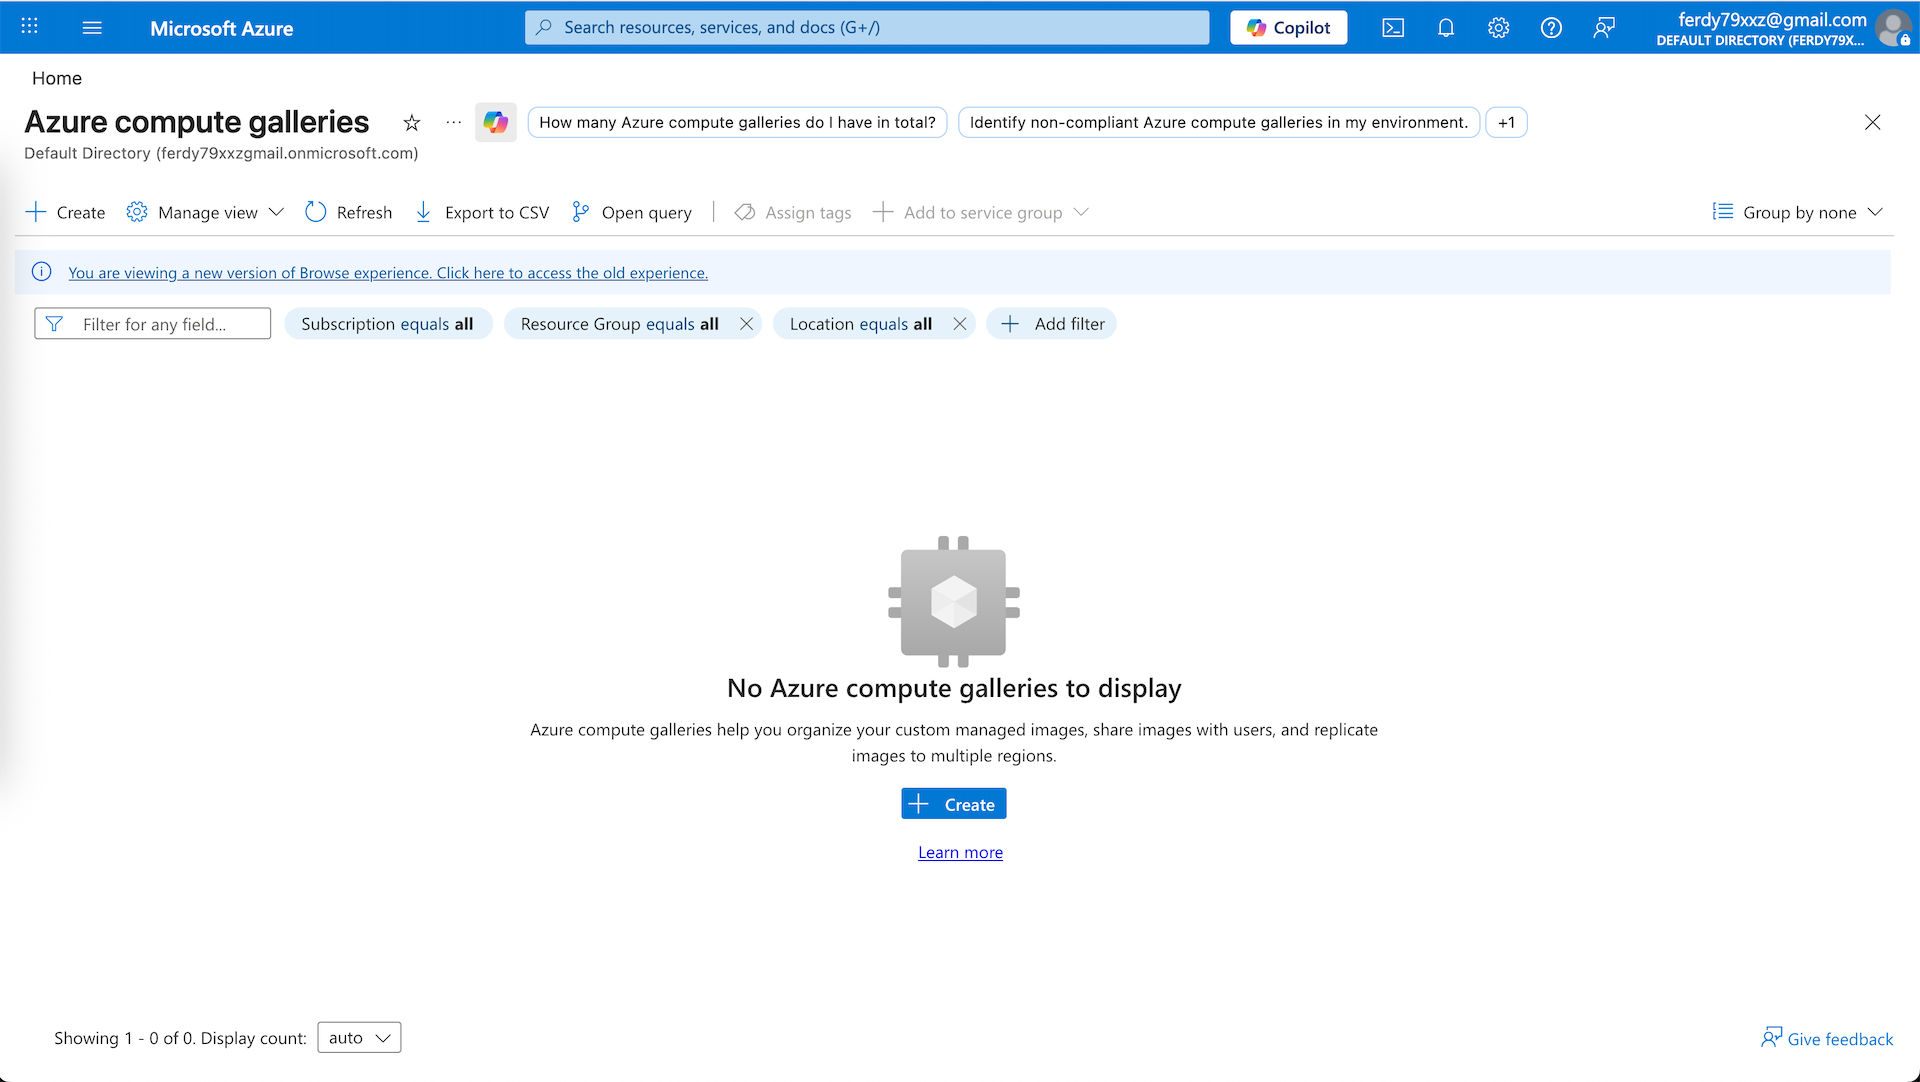Go to the Home breadcrumb

[57, 78]
